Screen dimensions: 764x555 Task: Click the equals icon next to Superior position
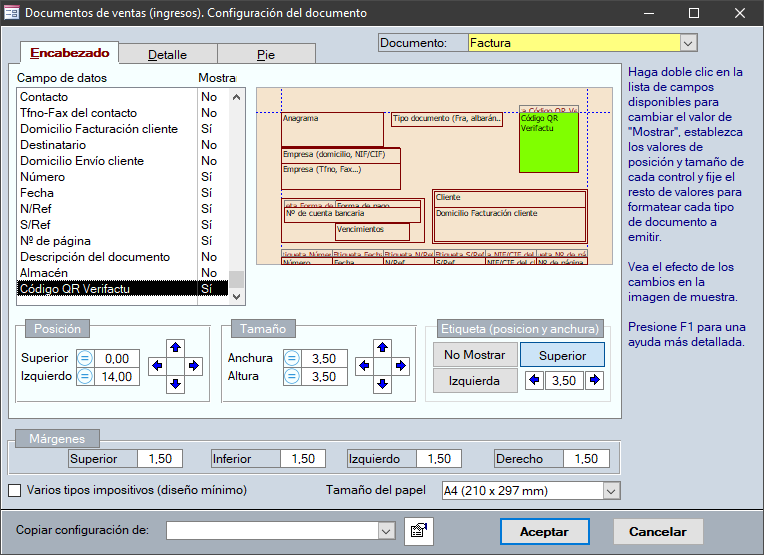(x=85, y=358)
